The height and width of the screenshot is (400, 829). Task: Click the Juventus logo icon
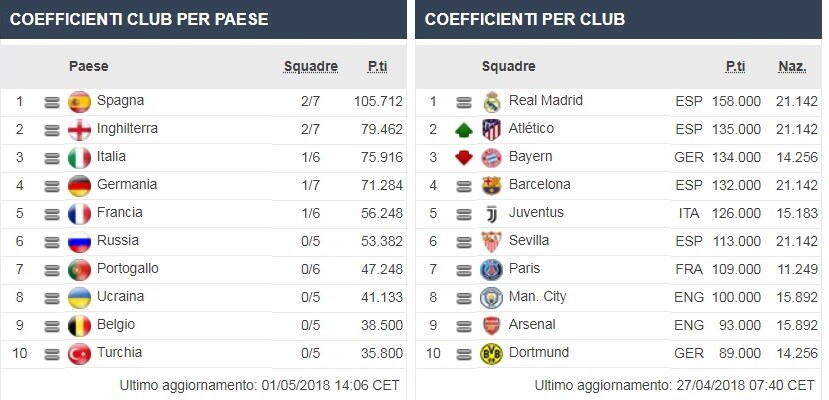(492, 214)
